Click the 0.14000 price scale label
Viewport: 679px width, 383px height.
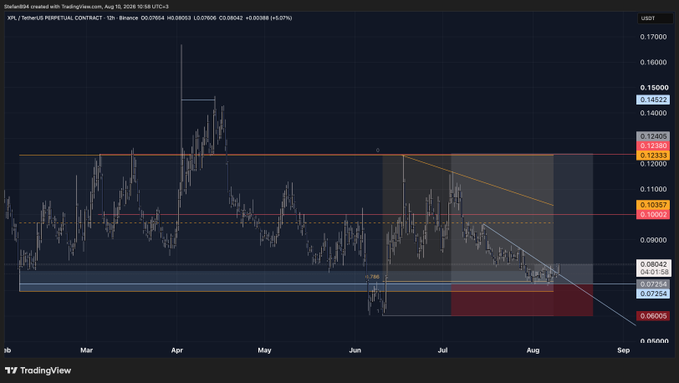click(653, 113)
